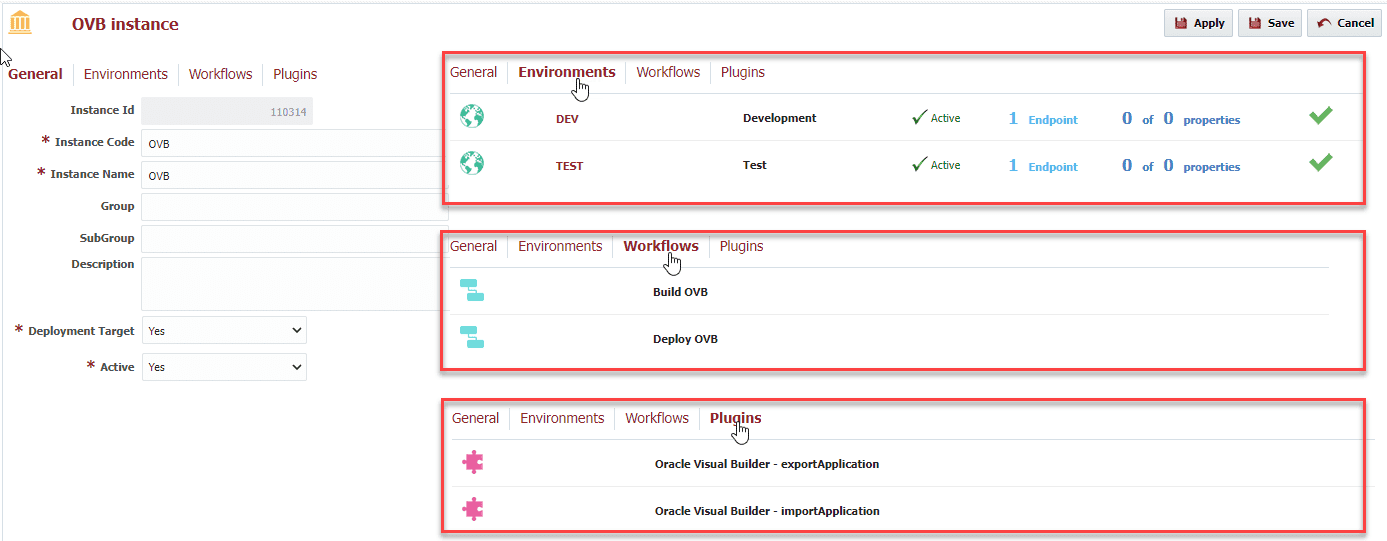Click the Save button

(x=1270, y=23)
